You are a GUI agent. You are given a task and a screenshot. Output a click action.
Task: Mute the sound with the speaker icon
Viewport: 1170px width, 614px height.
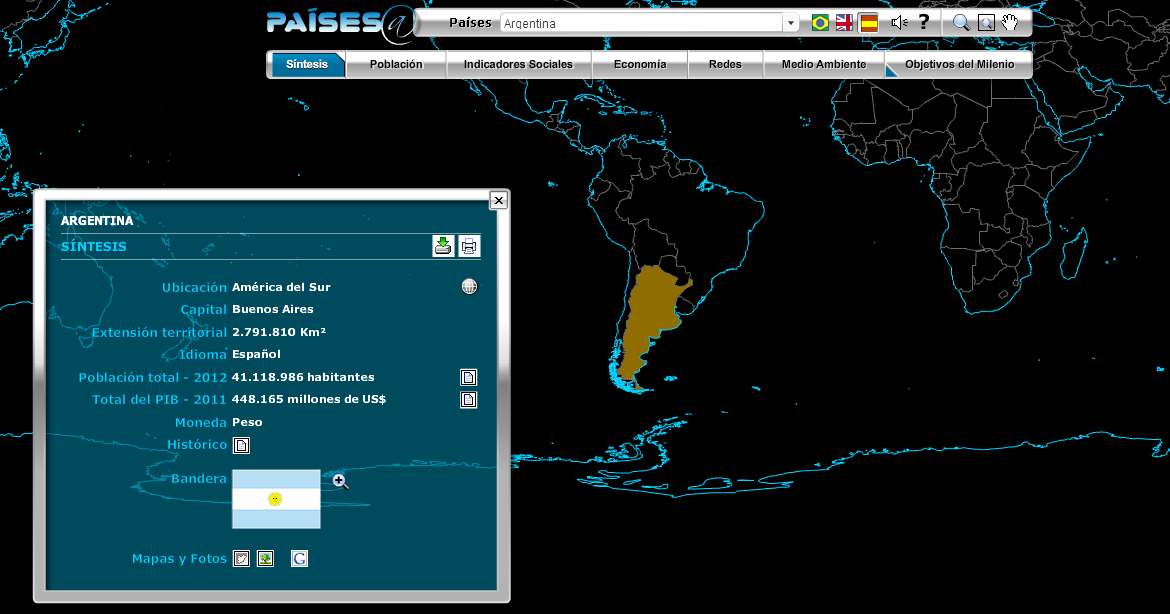897,21
